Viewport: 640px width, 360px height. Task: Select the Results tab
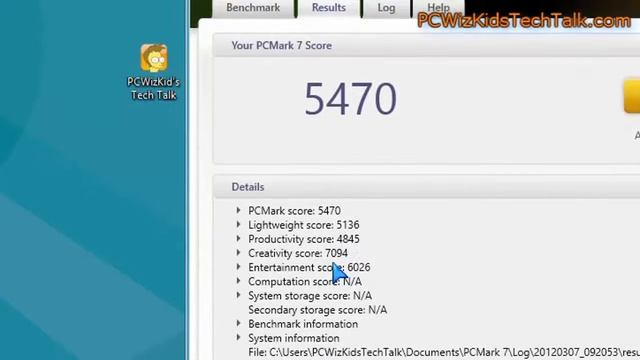click(x=329, y=8)
